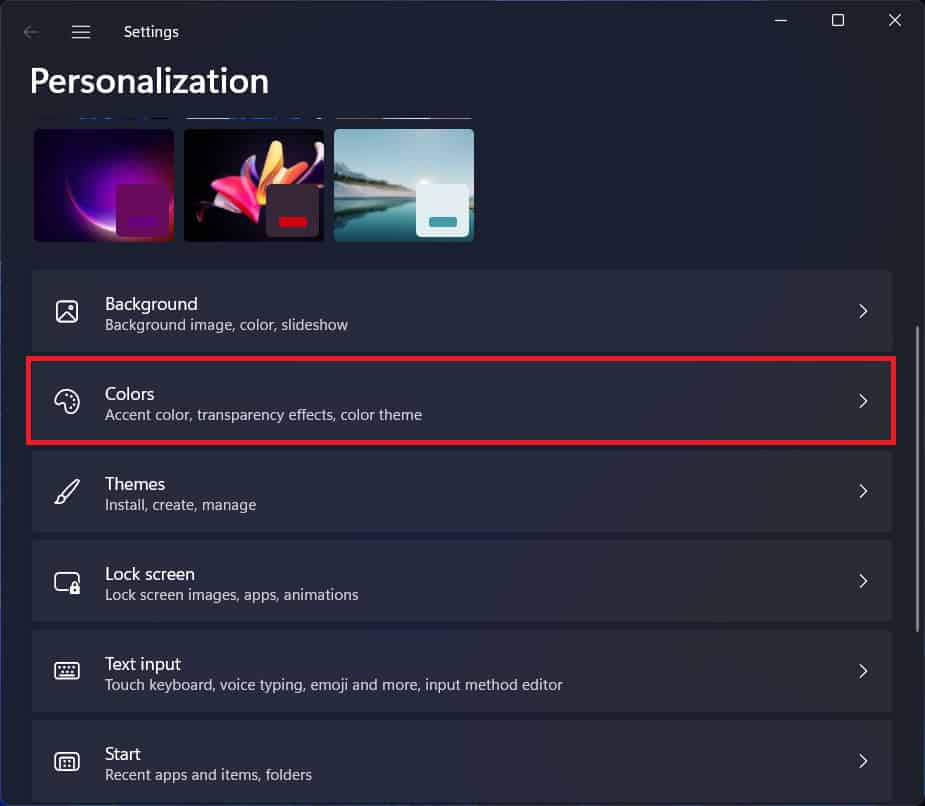Click the Text input keyboard icon
The image size is (925, 806).
click(67, 672)
